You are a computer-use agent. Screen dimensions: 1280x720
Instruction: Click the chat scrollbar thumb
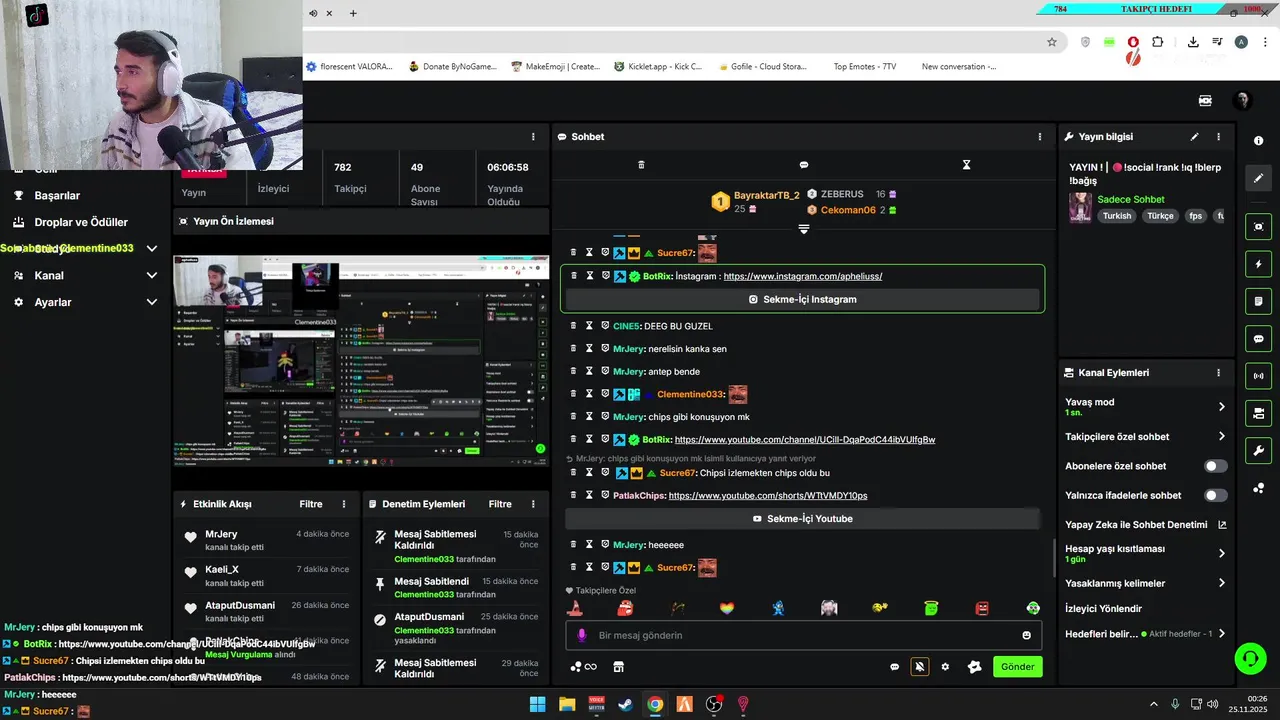1054,559
